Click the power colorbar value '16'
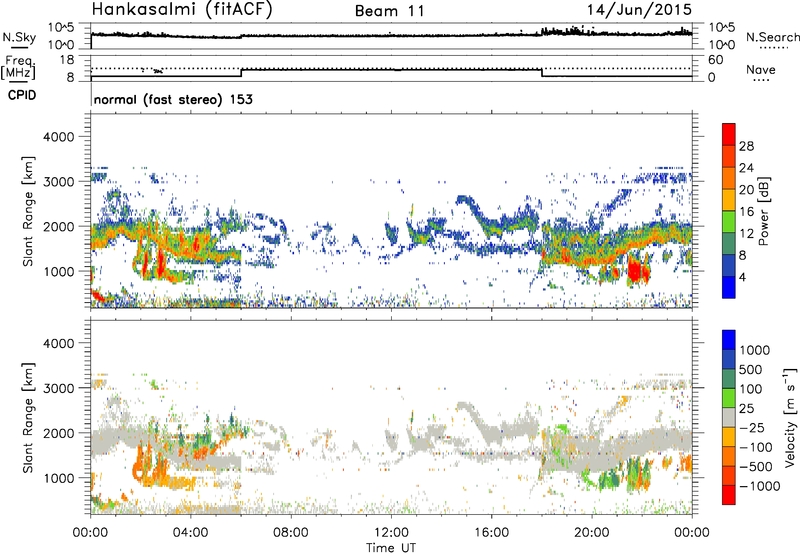 (x=746, y=212)
